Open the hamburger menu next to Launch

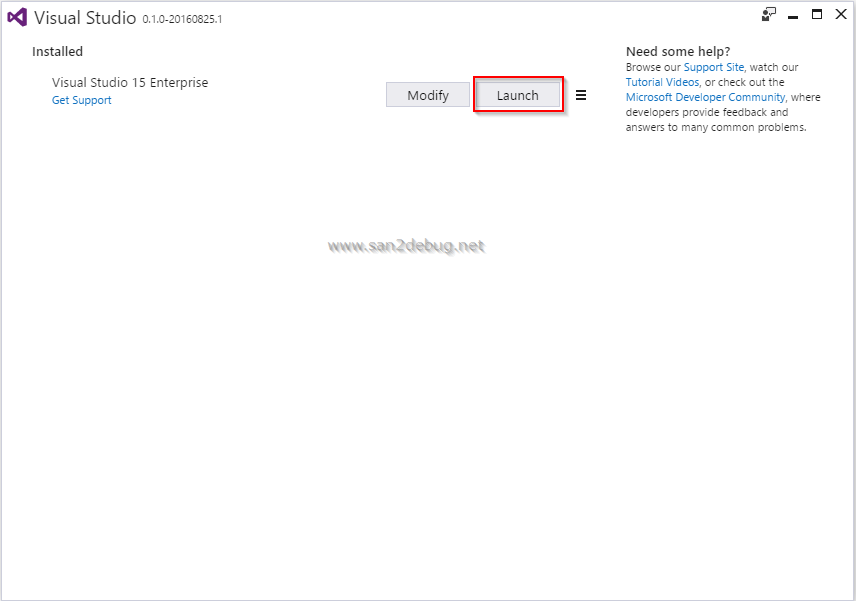(581, 95)
